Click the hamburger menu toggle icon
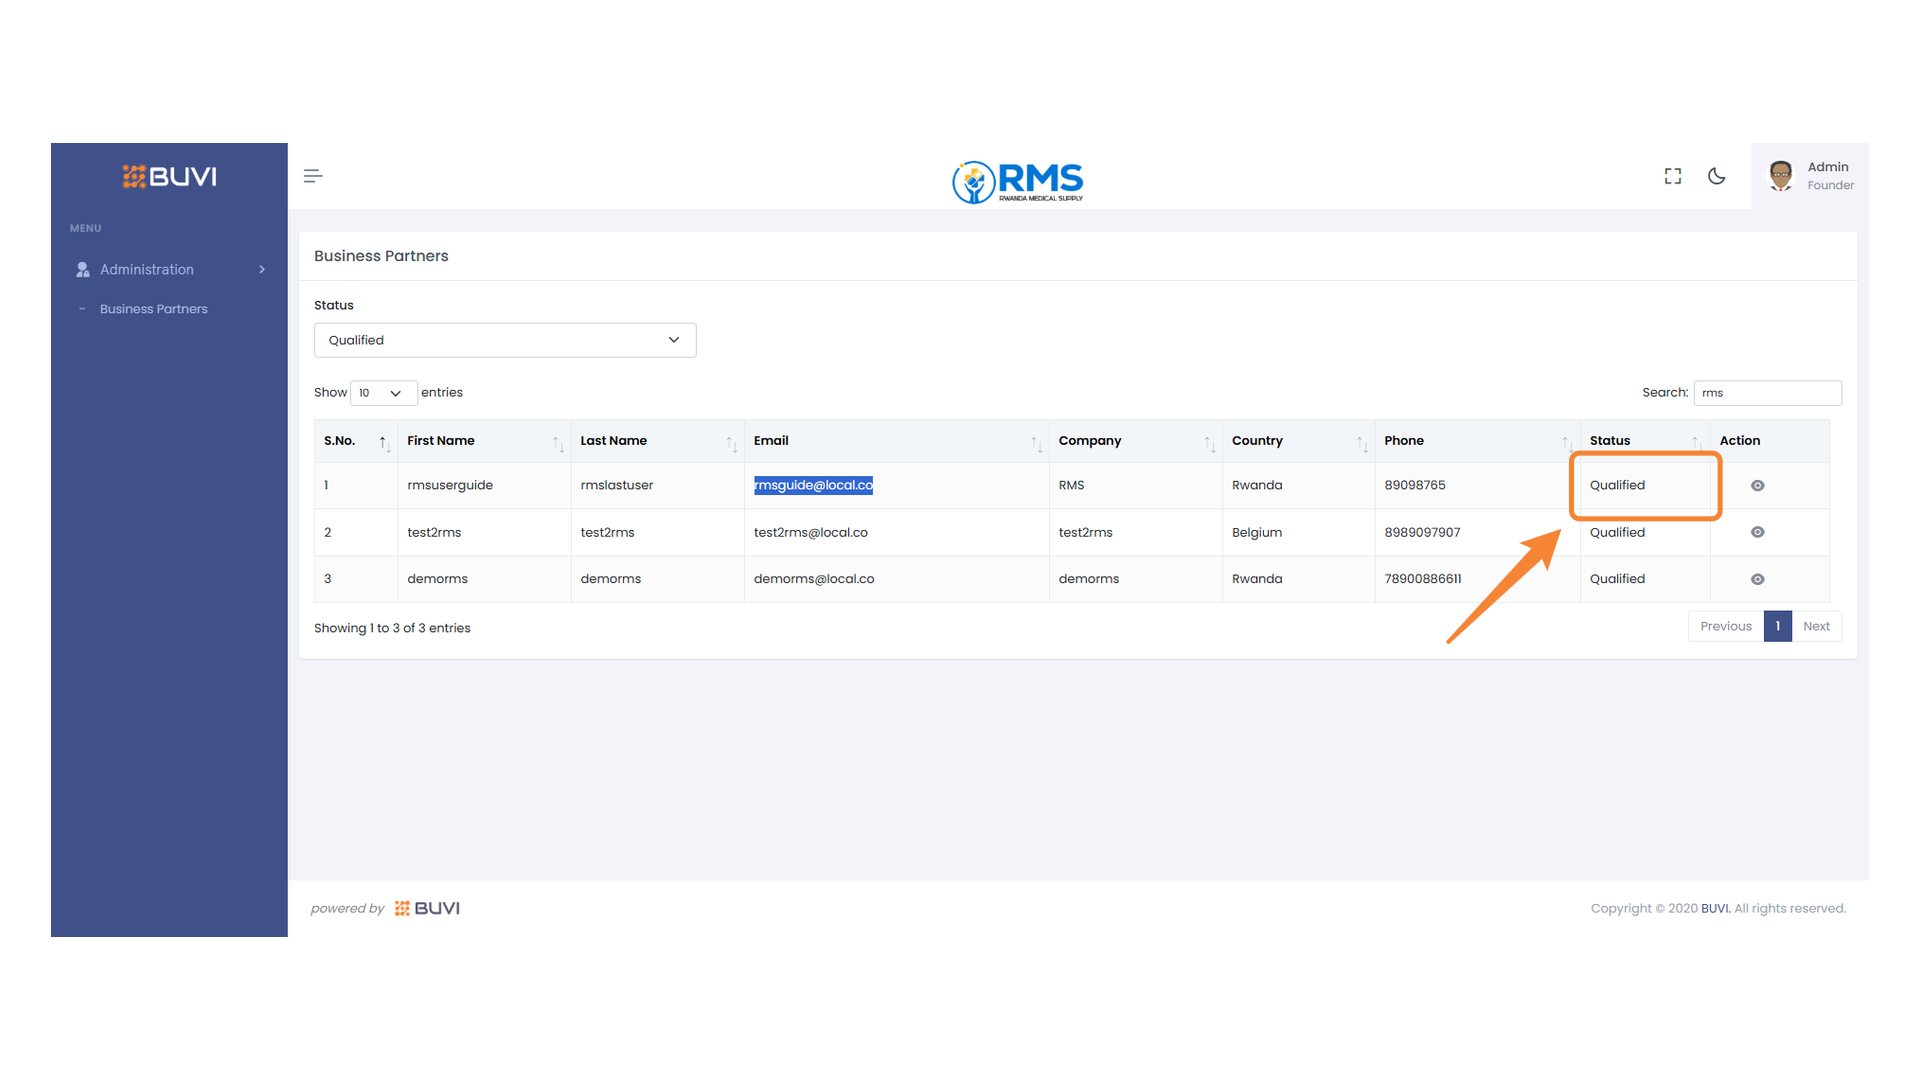The width and height of the screenshot is (1920, 1080). [312, 176]
